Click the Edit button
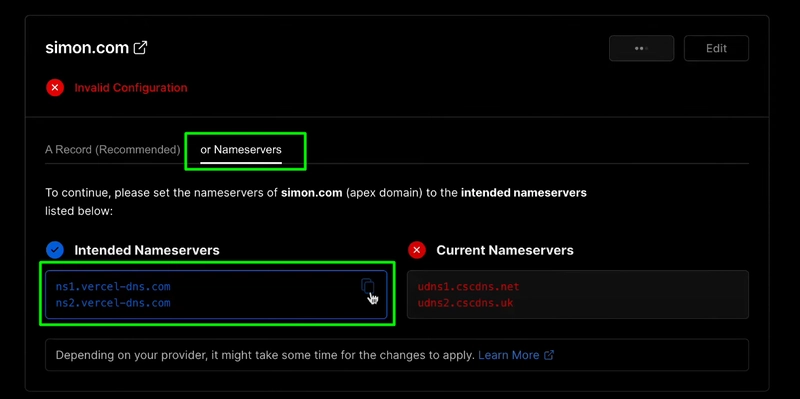Viewport: 800px width, 399px height. 716,48
